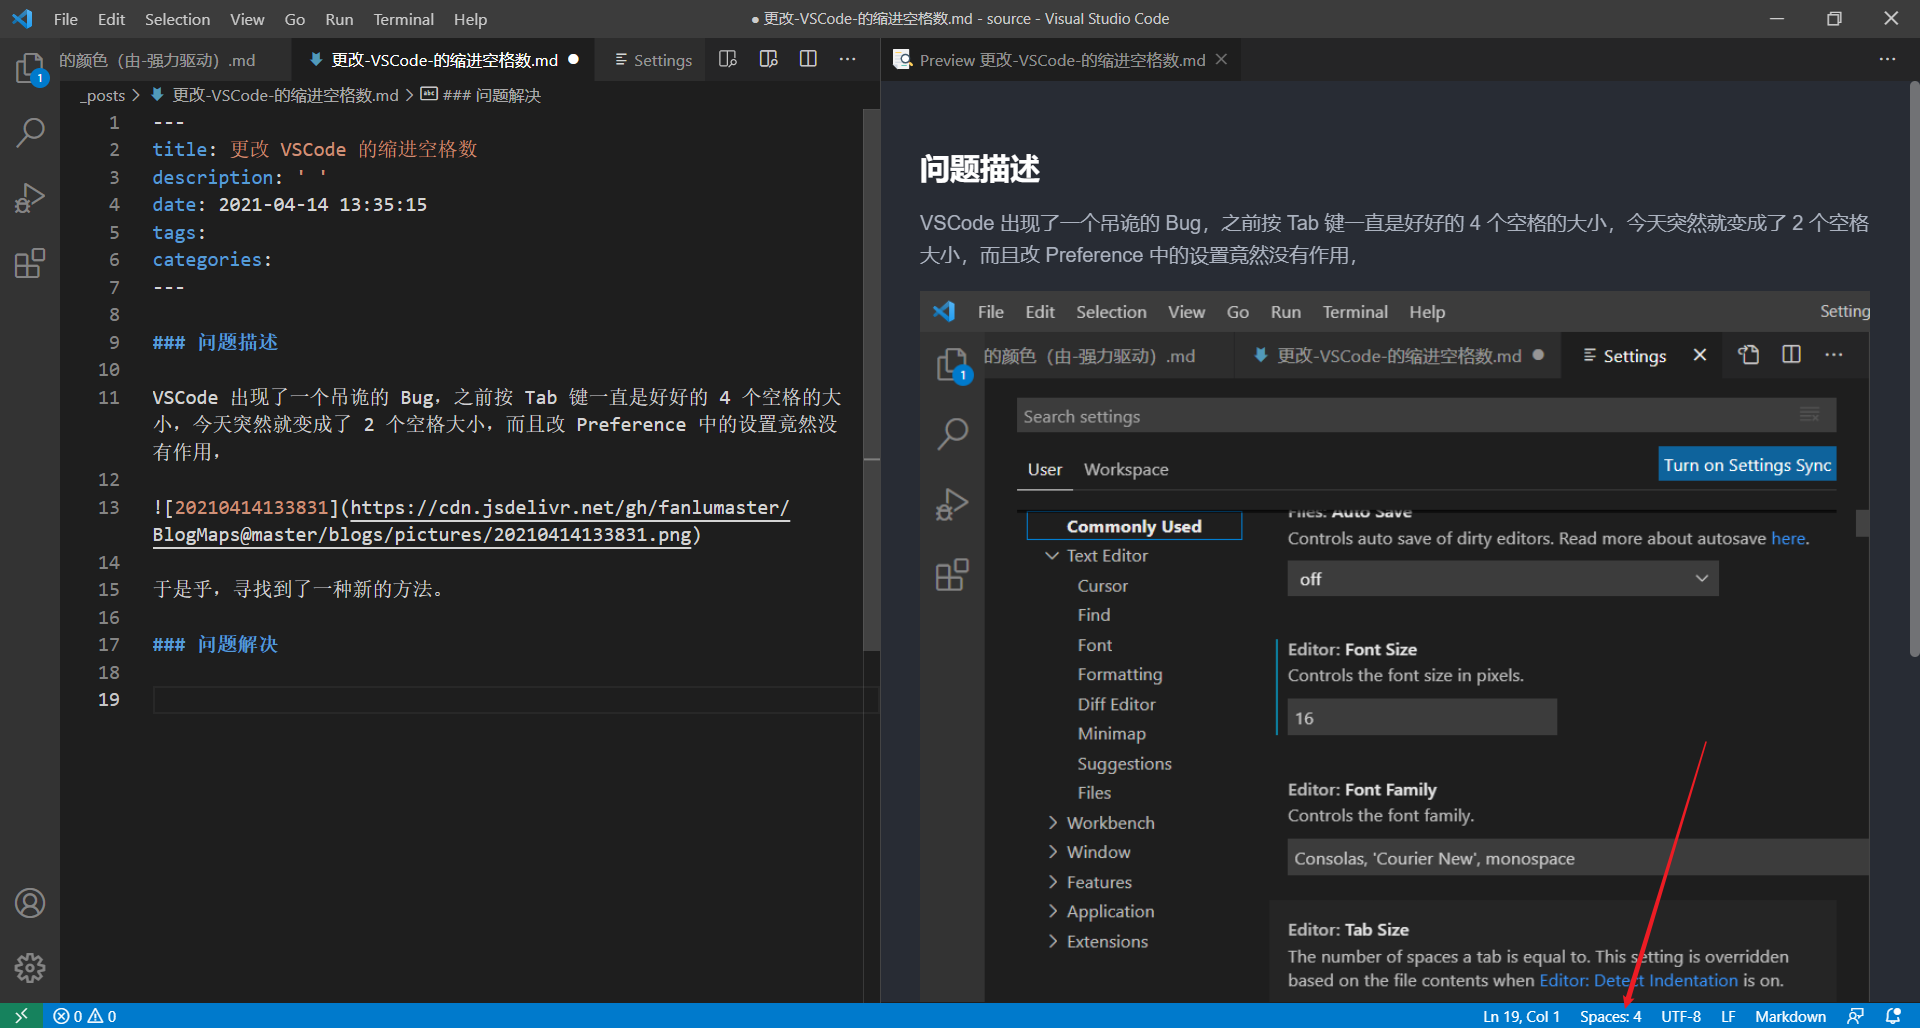Place cursor on the title: line in the editor
Viewport: 1920px width, 1028px height.
coord(315,150)
